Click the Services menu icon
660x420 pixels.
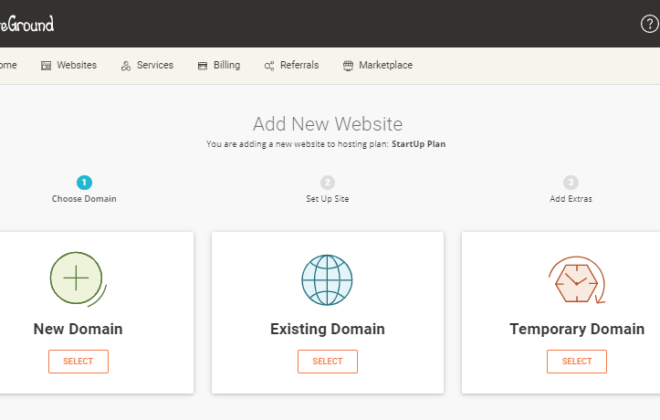pos(125,66)
